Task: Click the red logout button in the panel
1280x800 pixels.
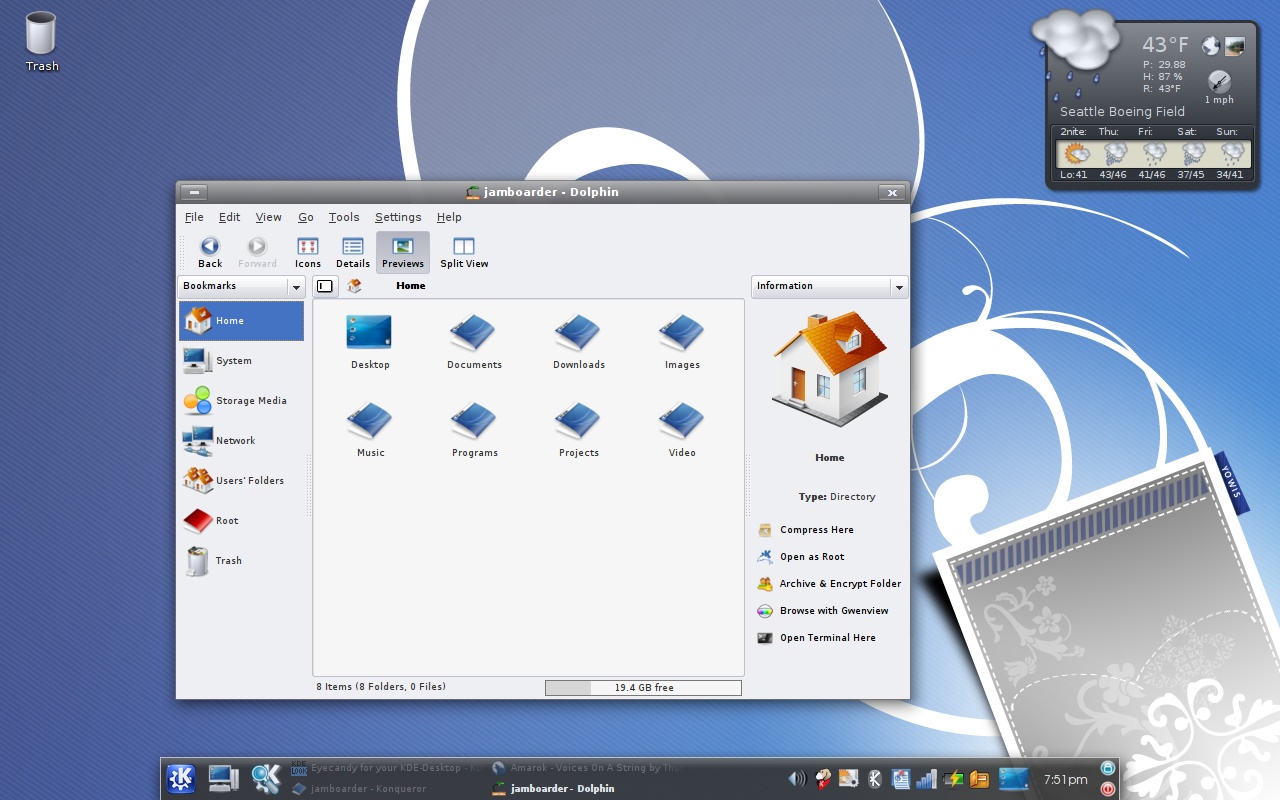Action: click(x=1108, y=789)
